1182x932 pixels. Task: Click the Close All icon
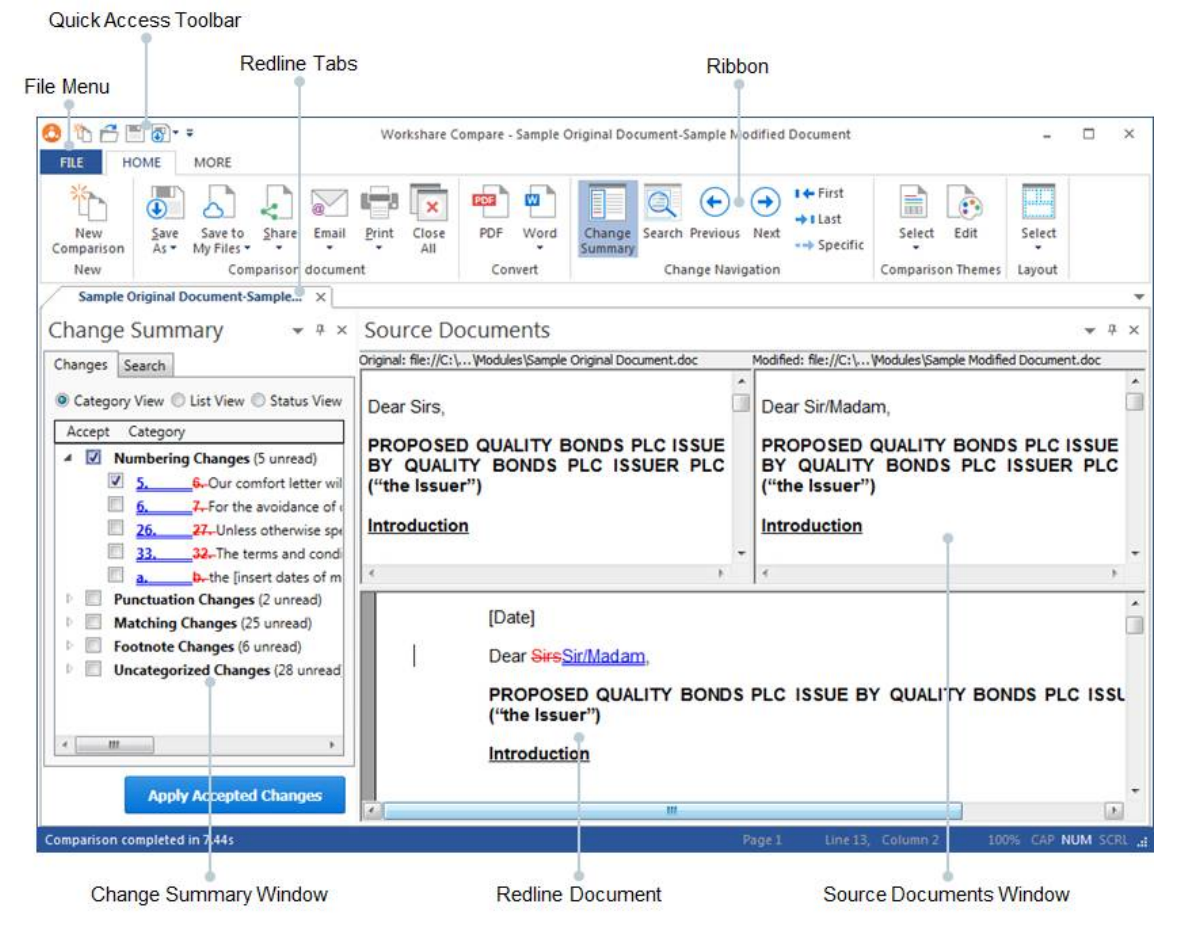[x=428, y=219]
